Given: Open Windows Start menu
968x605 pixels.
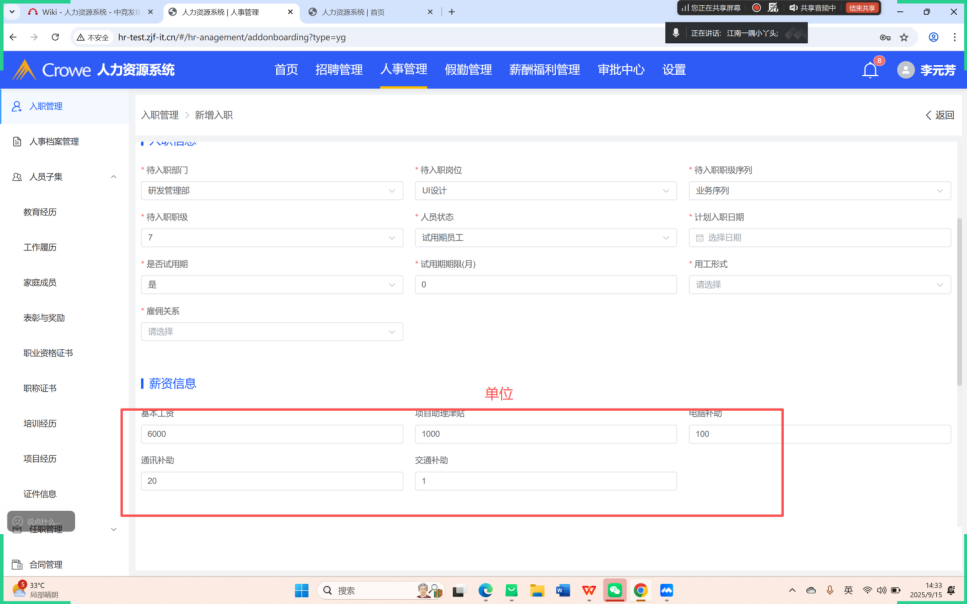Looking at the screenshot, I should 301,590.
